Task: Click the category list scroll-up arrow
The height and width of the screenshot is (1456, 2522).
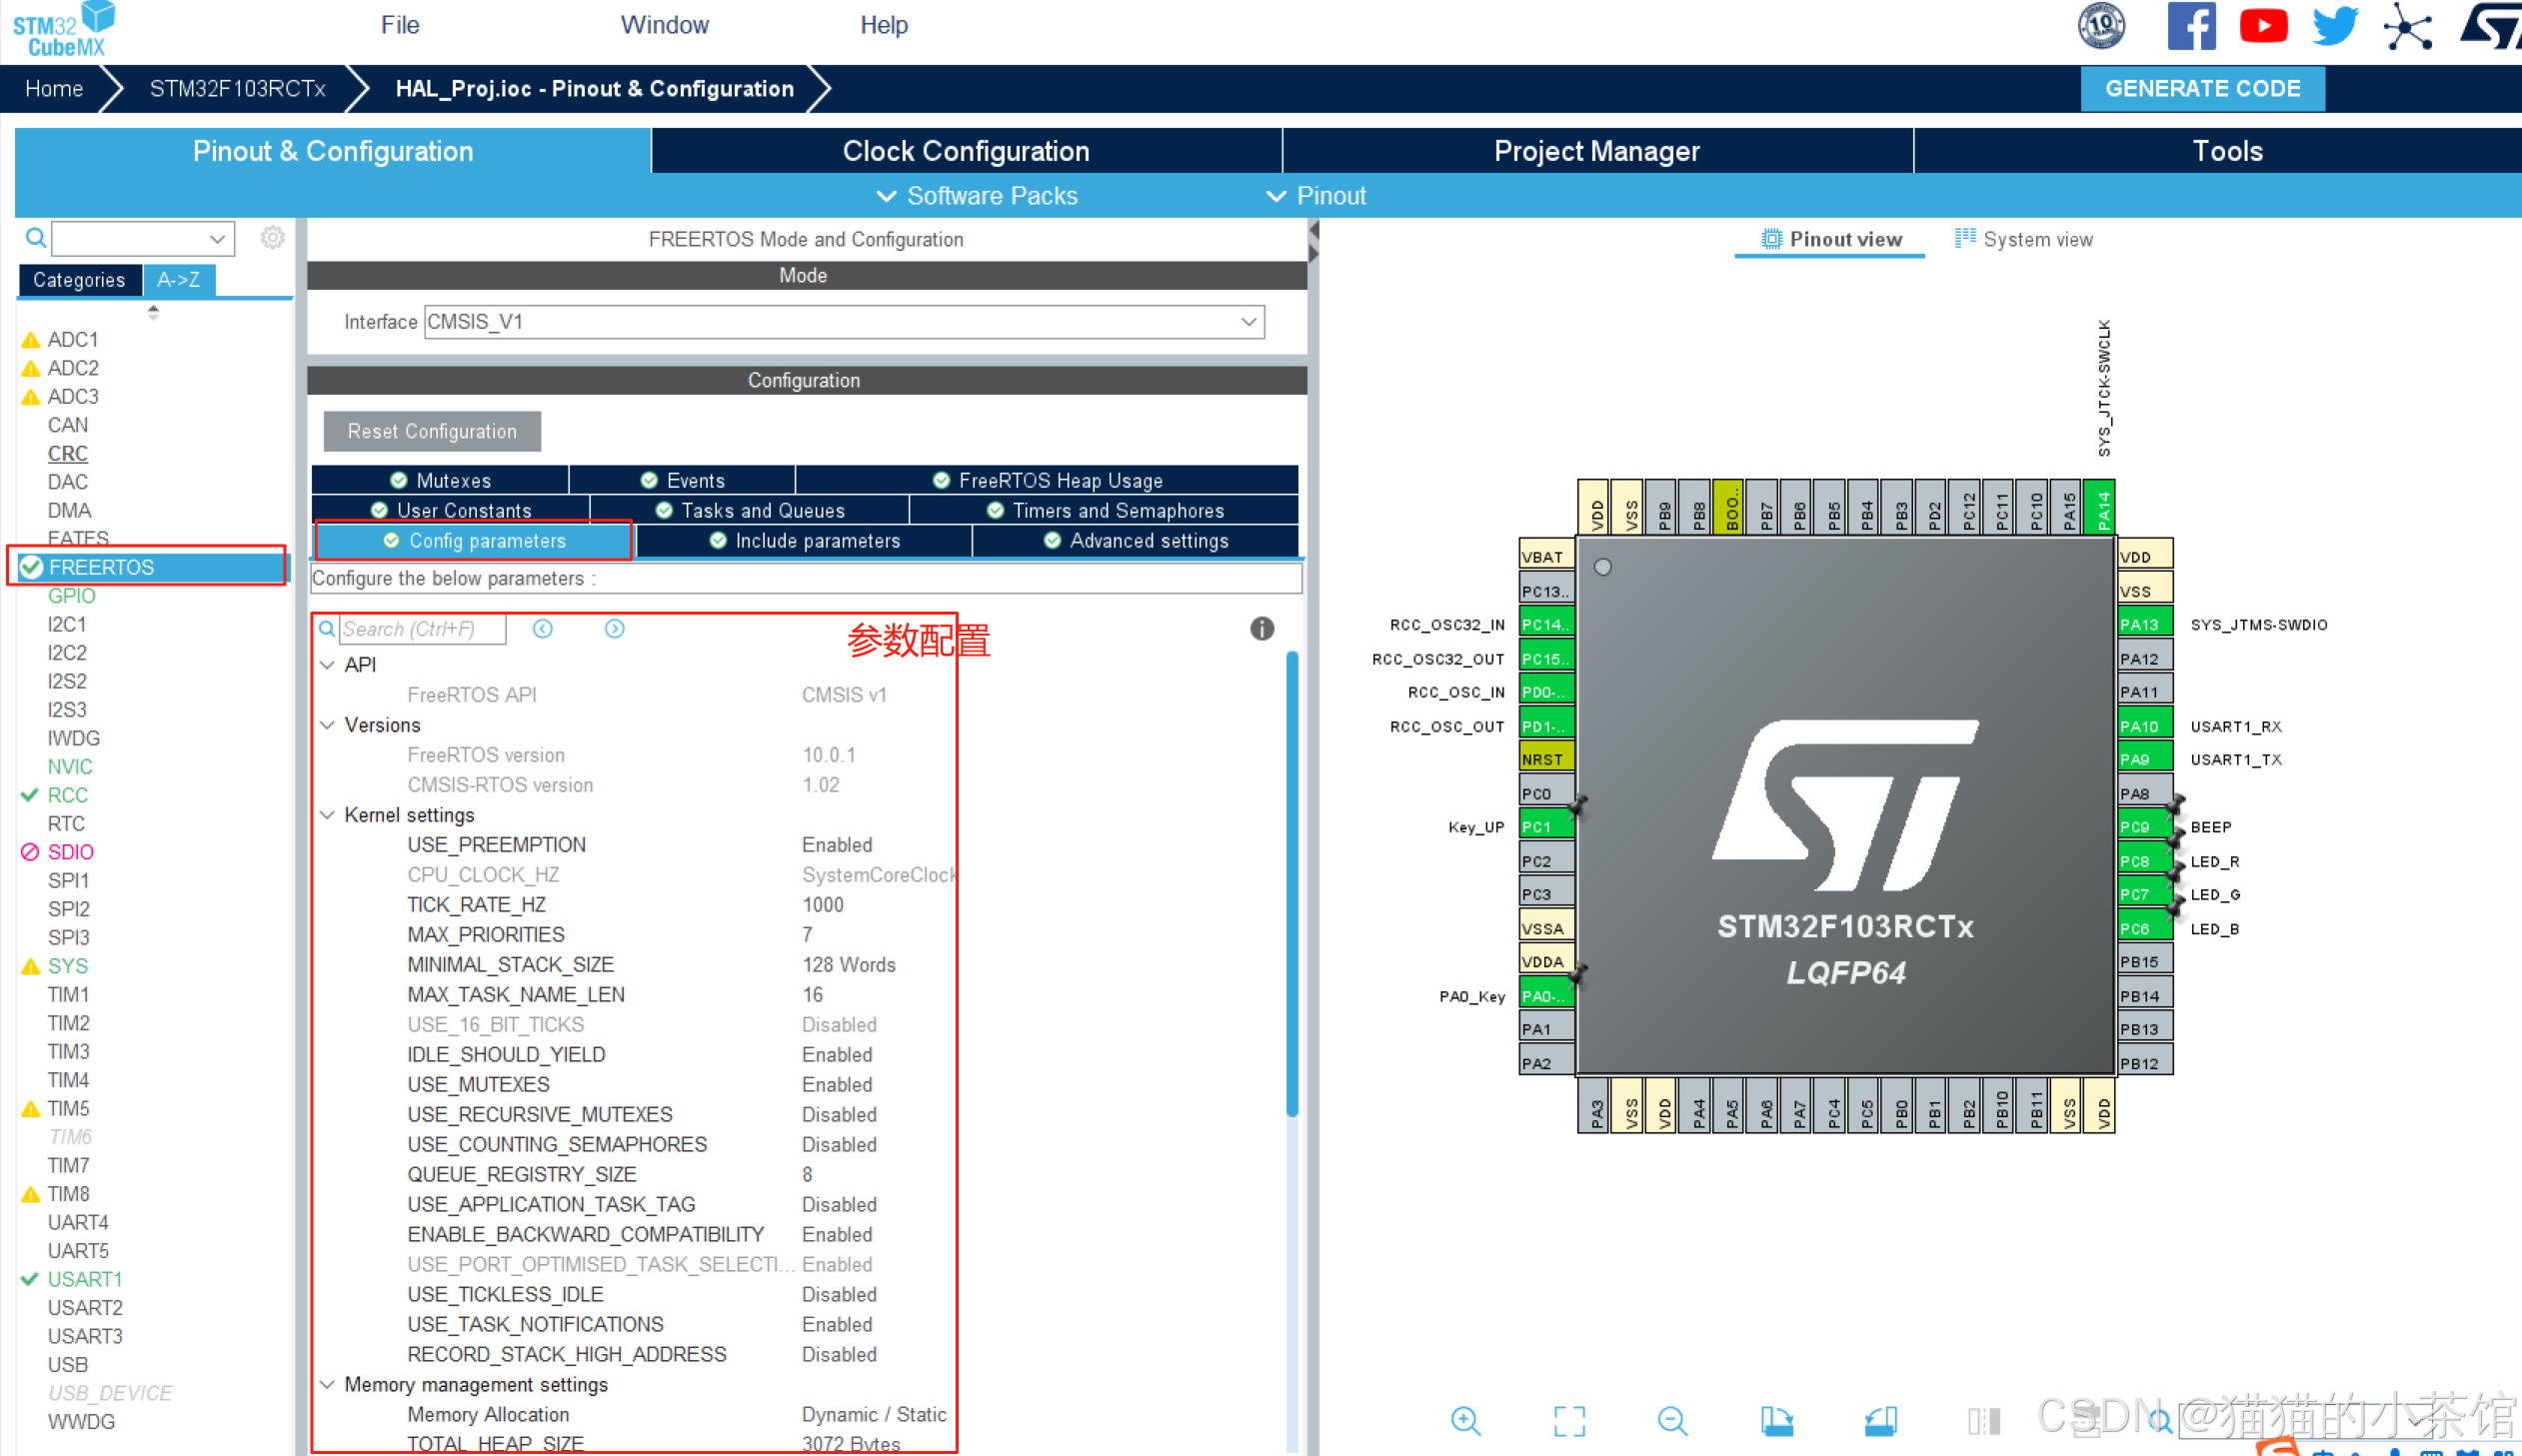Action: click(153, 311)
